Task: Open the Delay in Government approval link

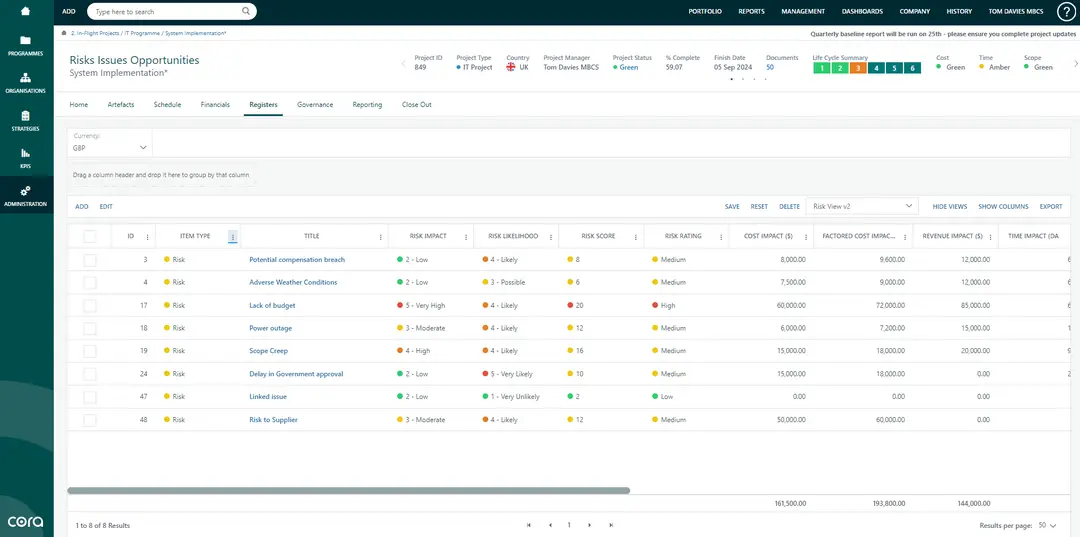Action: pyautogui.click(x=296, y=374)
